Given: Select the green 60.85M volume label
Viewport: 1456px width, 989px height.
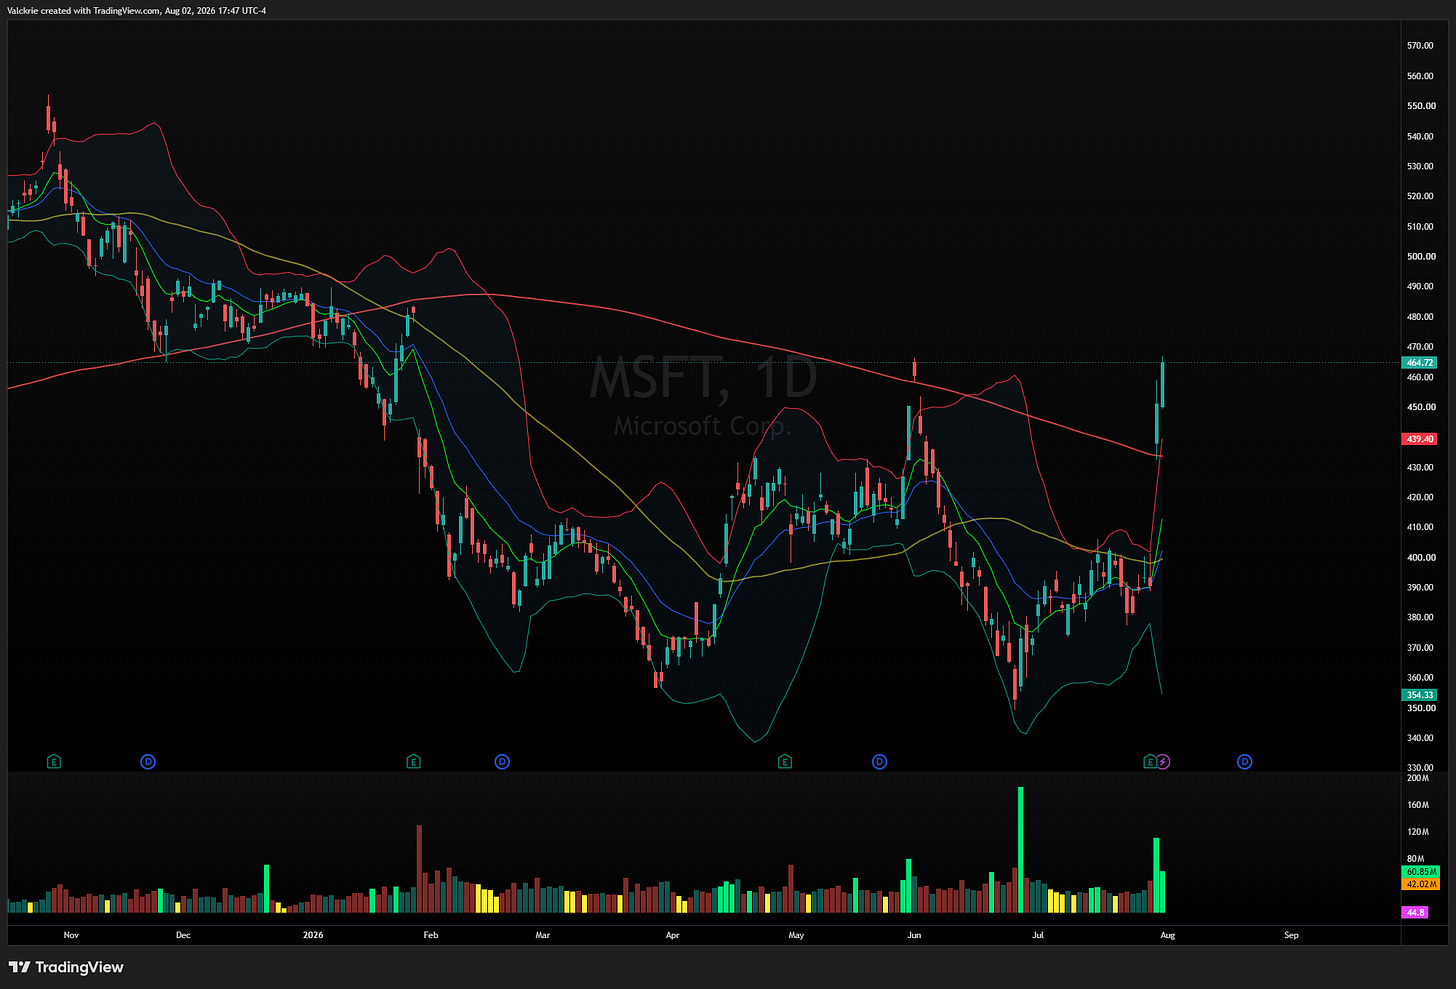Looking at the screenshot, I should (1421, 872).
